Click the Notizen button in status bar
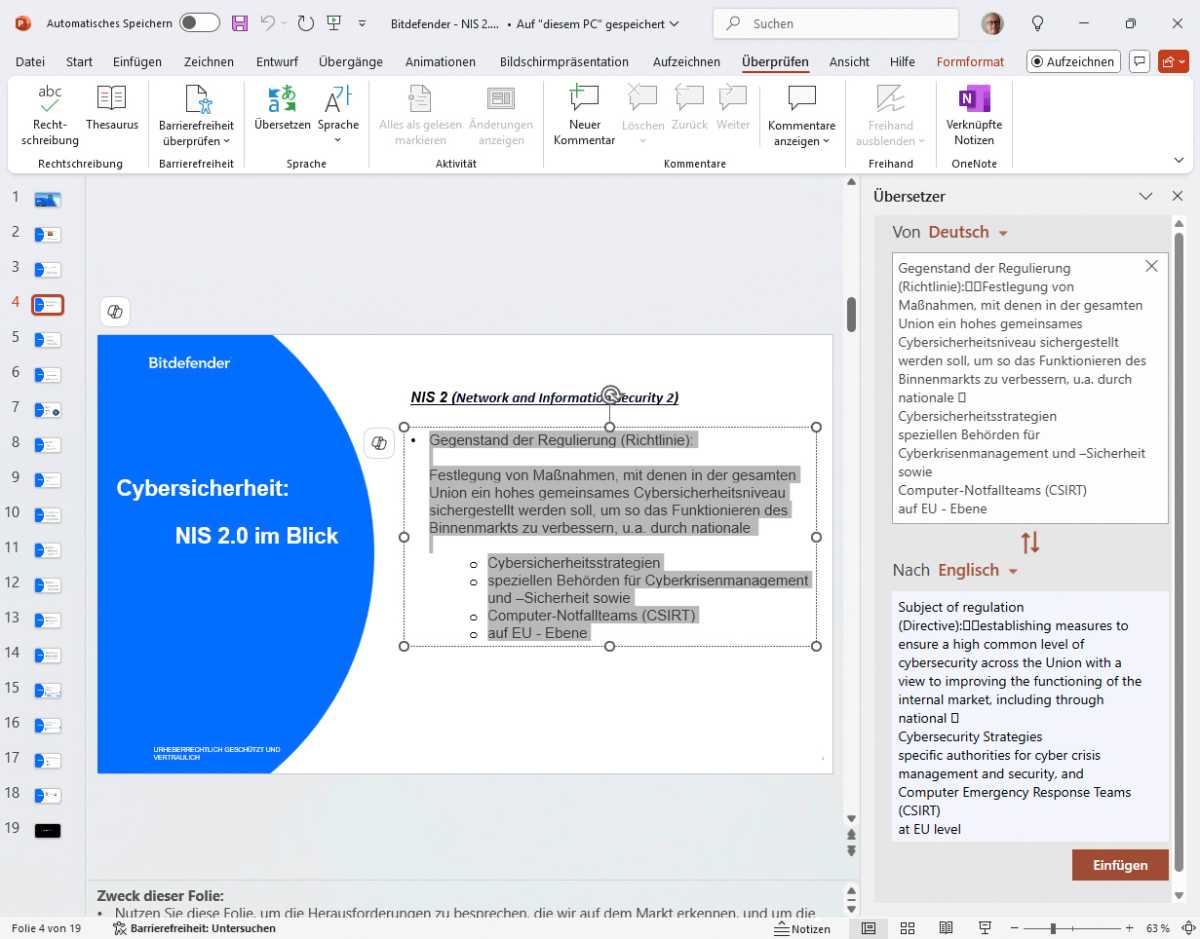This screenshot has height=939, width=1200. 802,928
